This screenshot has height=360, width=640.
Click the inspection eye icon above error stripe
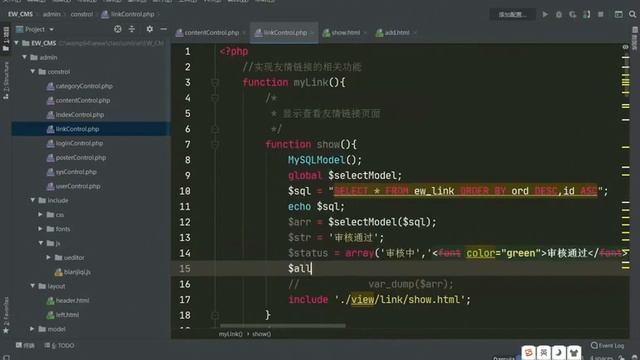[625, 47]
